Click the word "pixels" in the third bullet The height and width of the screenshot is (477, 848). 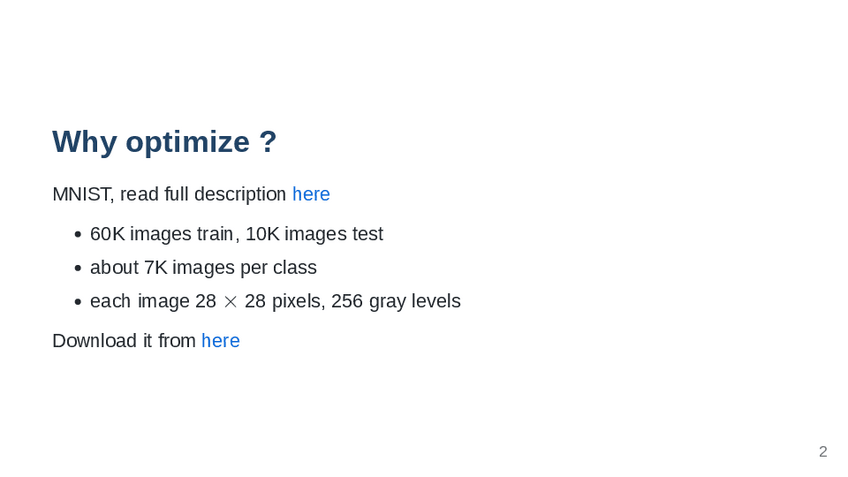295,301
